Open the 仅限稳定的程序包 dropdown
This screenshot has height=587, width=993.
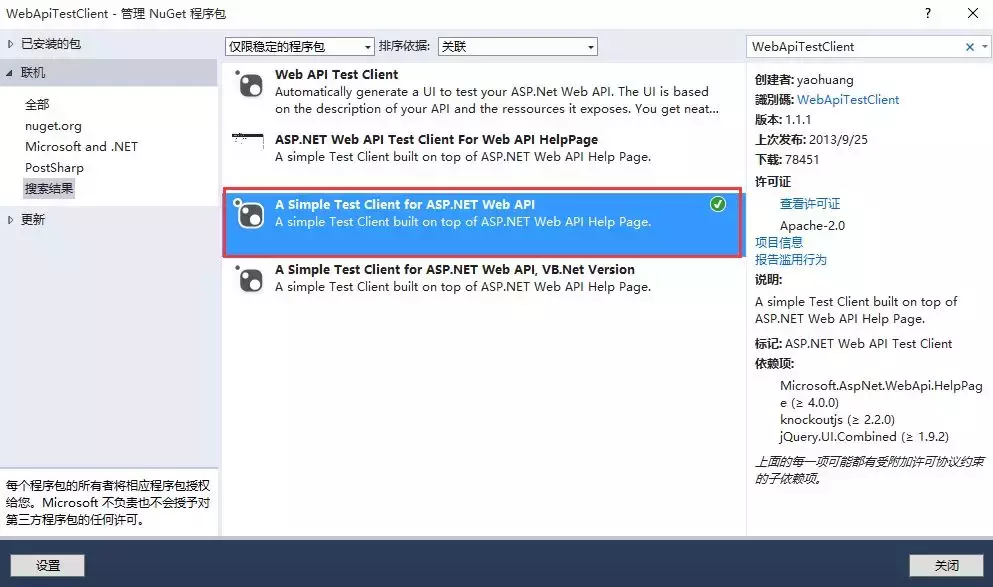point(300,47)
